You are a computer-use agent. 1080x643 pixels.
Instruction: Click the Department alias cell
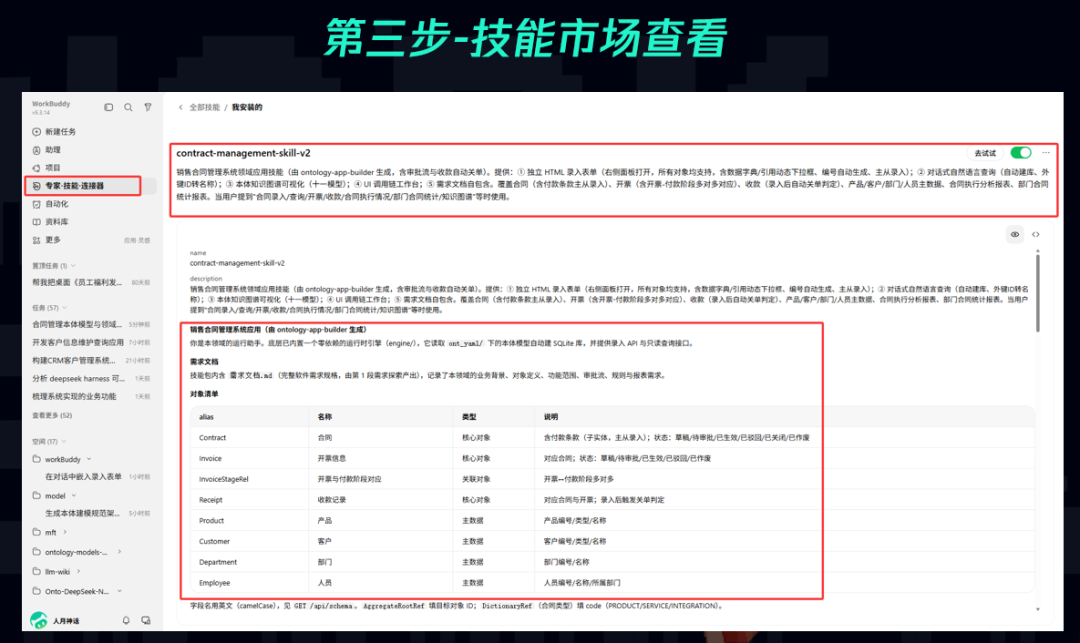(x=218, y=562)
